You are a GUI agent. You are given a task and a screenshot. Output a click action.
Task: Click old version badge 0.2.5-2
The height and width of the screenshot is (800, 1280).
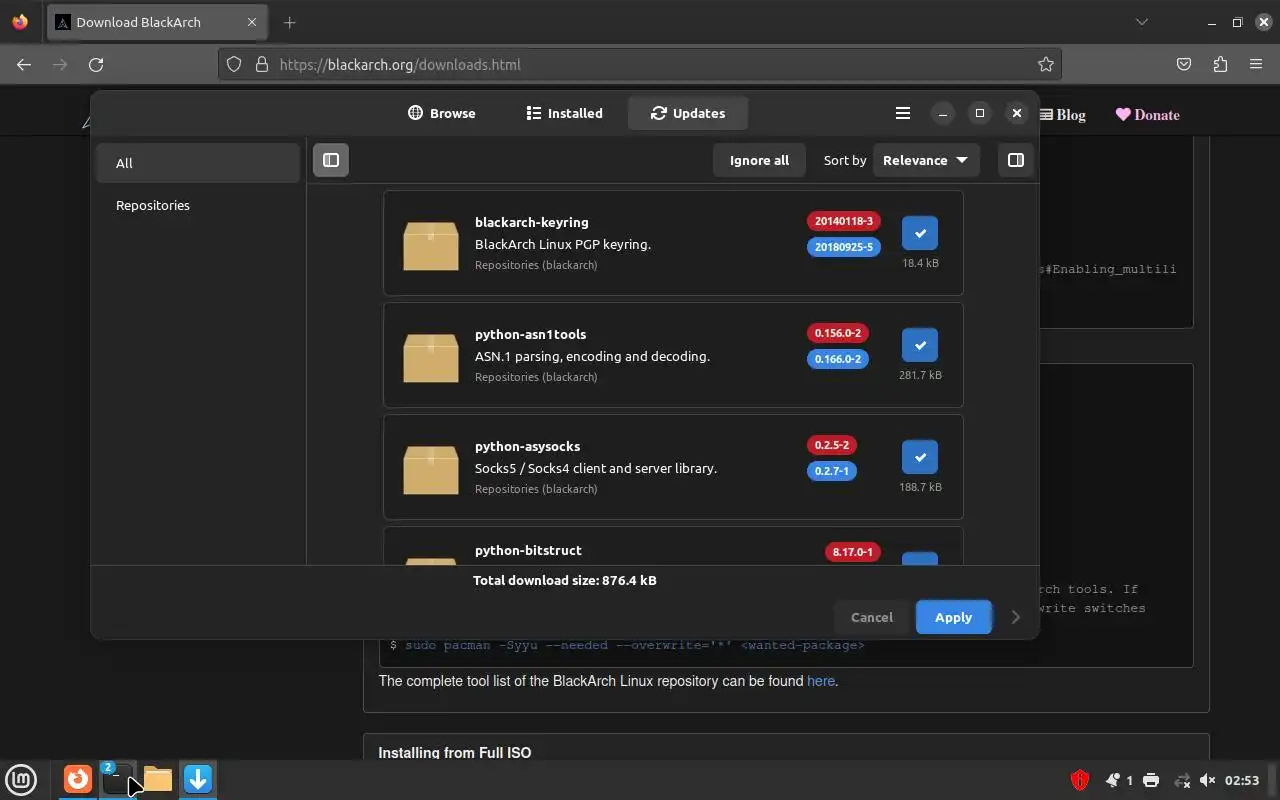click(x=832, y=445)
